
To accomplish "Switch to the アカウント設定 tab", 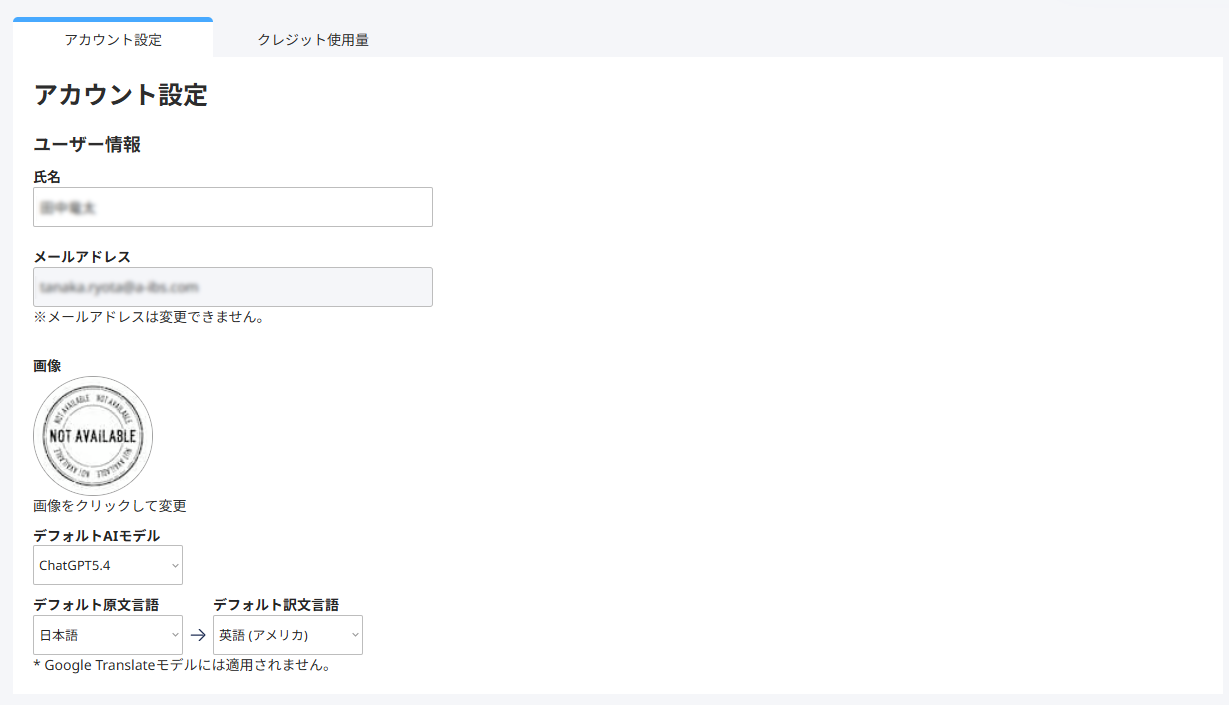I will point(113,40).
